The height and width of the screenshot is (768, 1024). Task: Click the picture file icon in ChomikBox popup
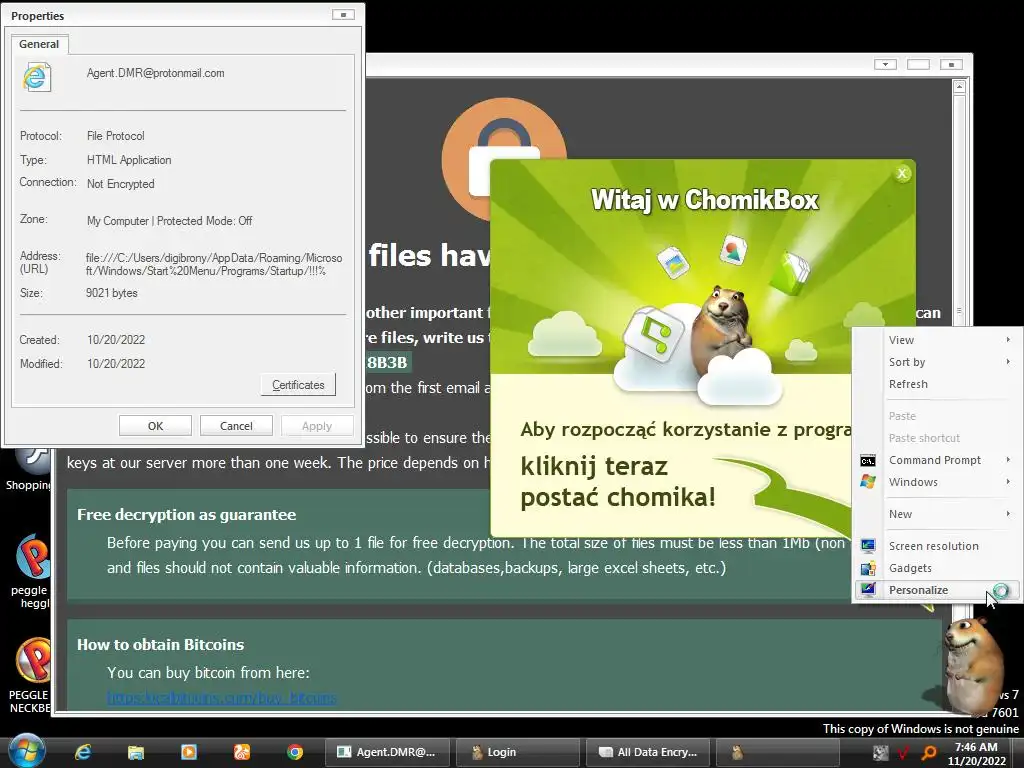pyautogui.click(x=674, y=262)
